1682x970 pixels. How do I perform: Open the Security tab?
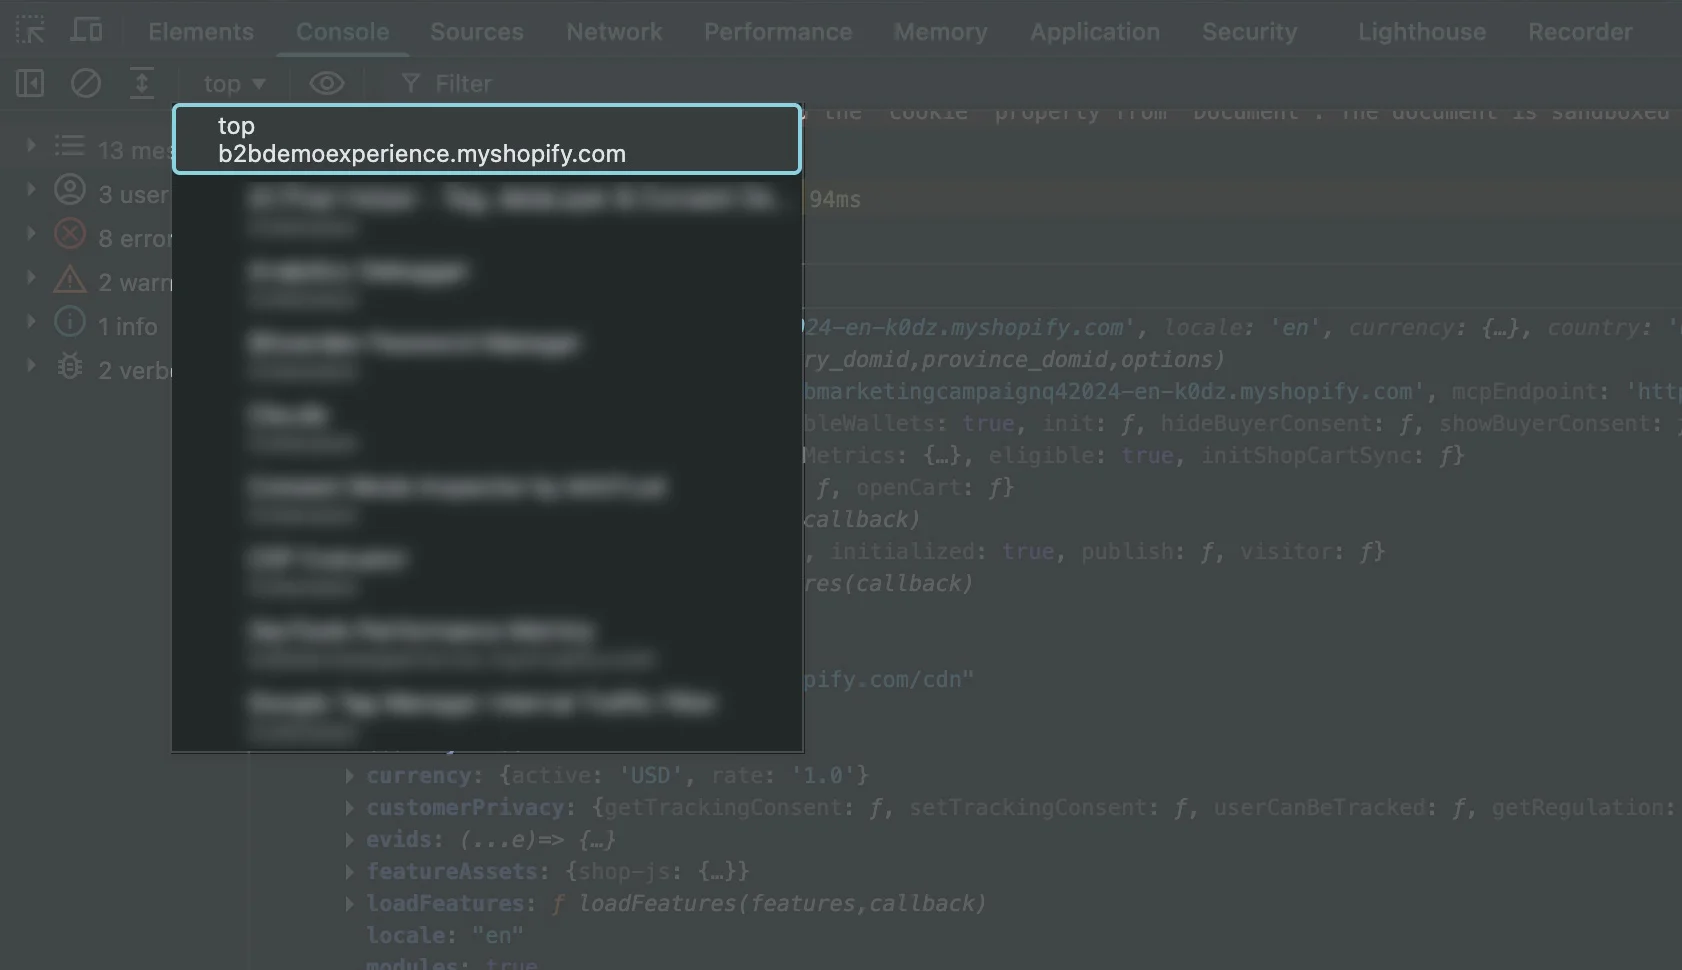pyautogui.click(x=1250, y=31)
